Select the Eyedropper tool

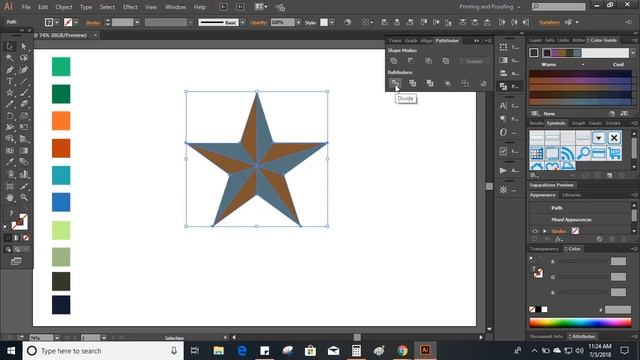[x=10, y=162]
